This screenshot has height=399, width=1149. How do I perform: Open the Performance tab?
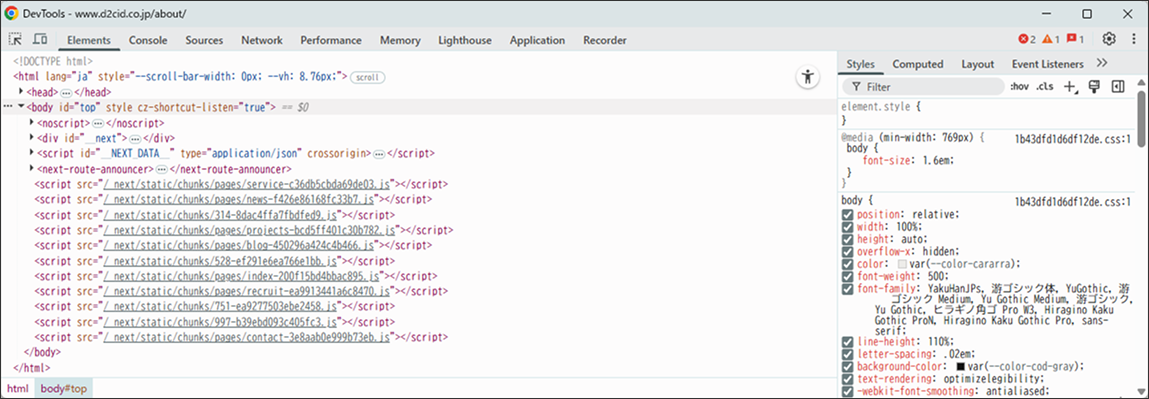(x=330, y=40)
